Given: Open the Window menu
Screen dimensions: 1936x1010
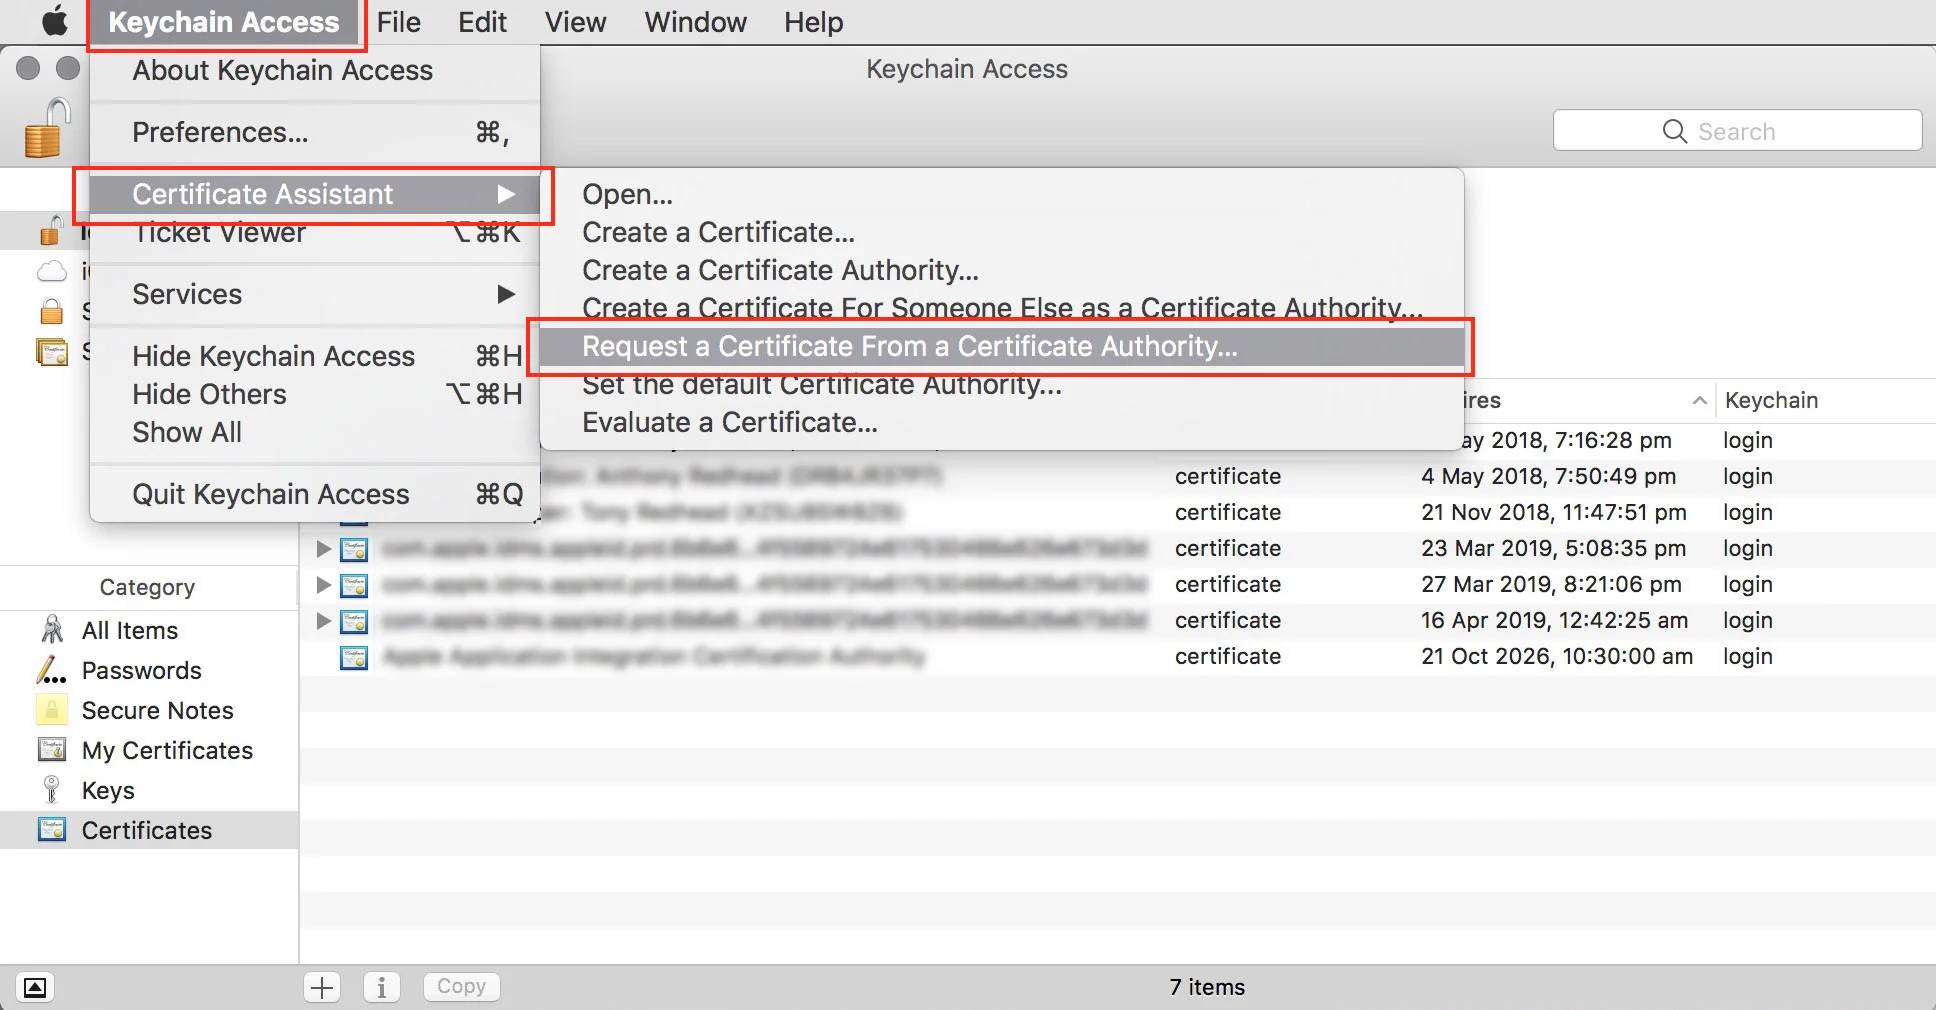Looking at the screenshot, I should coord(696,22).
